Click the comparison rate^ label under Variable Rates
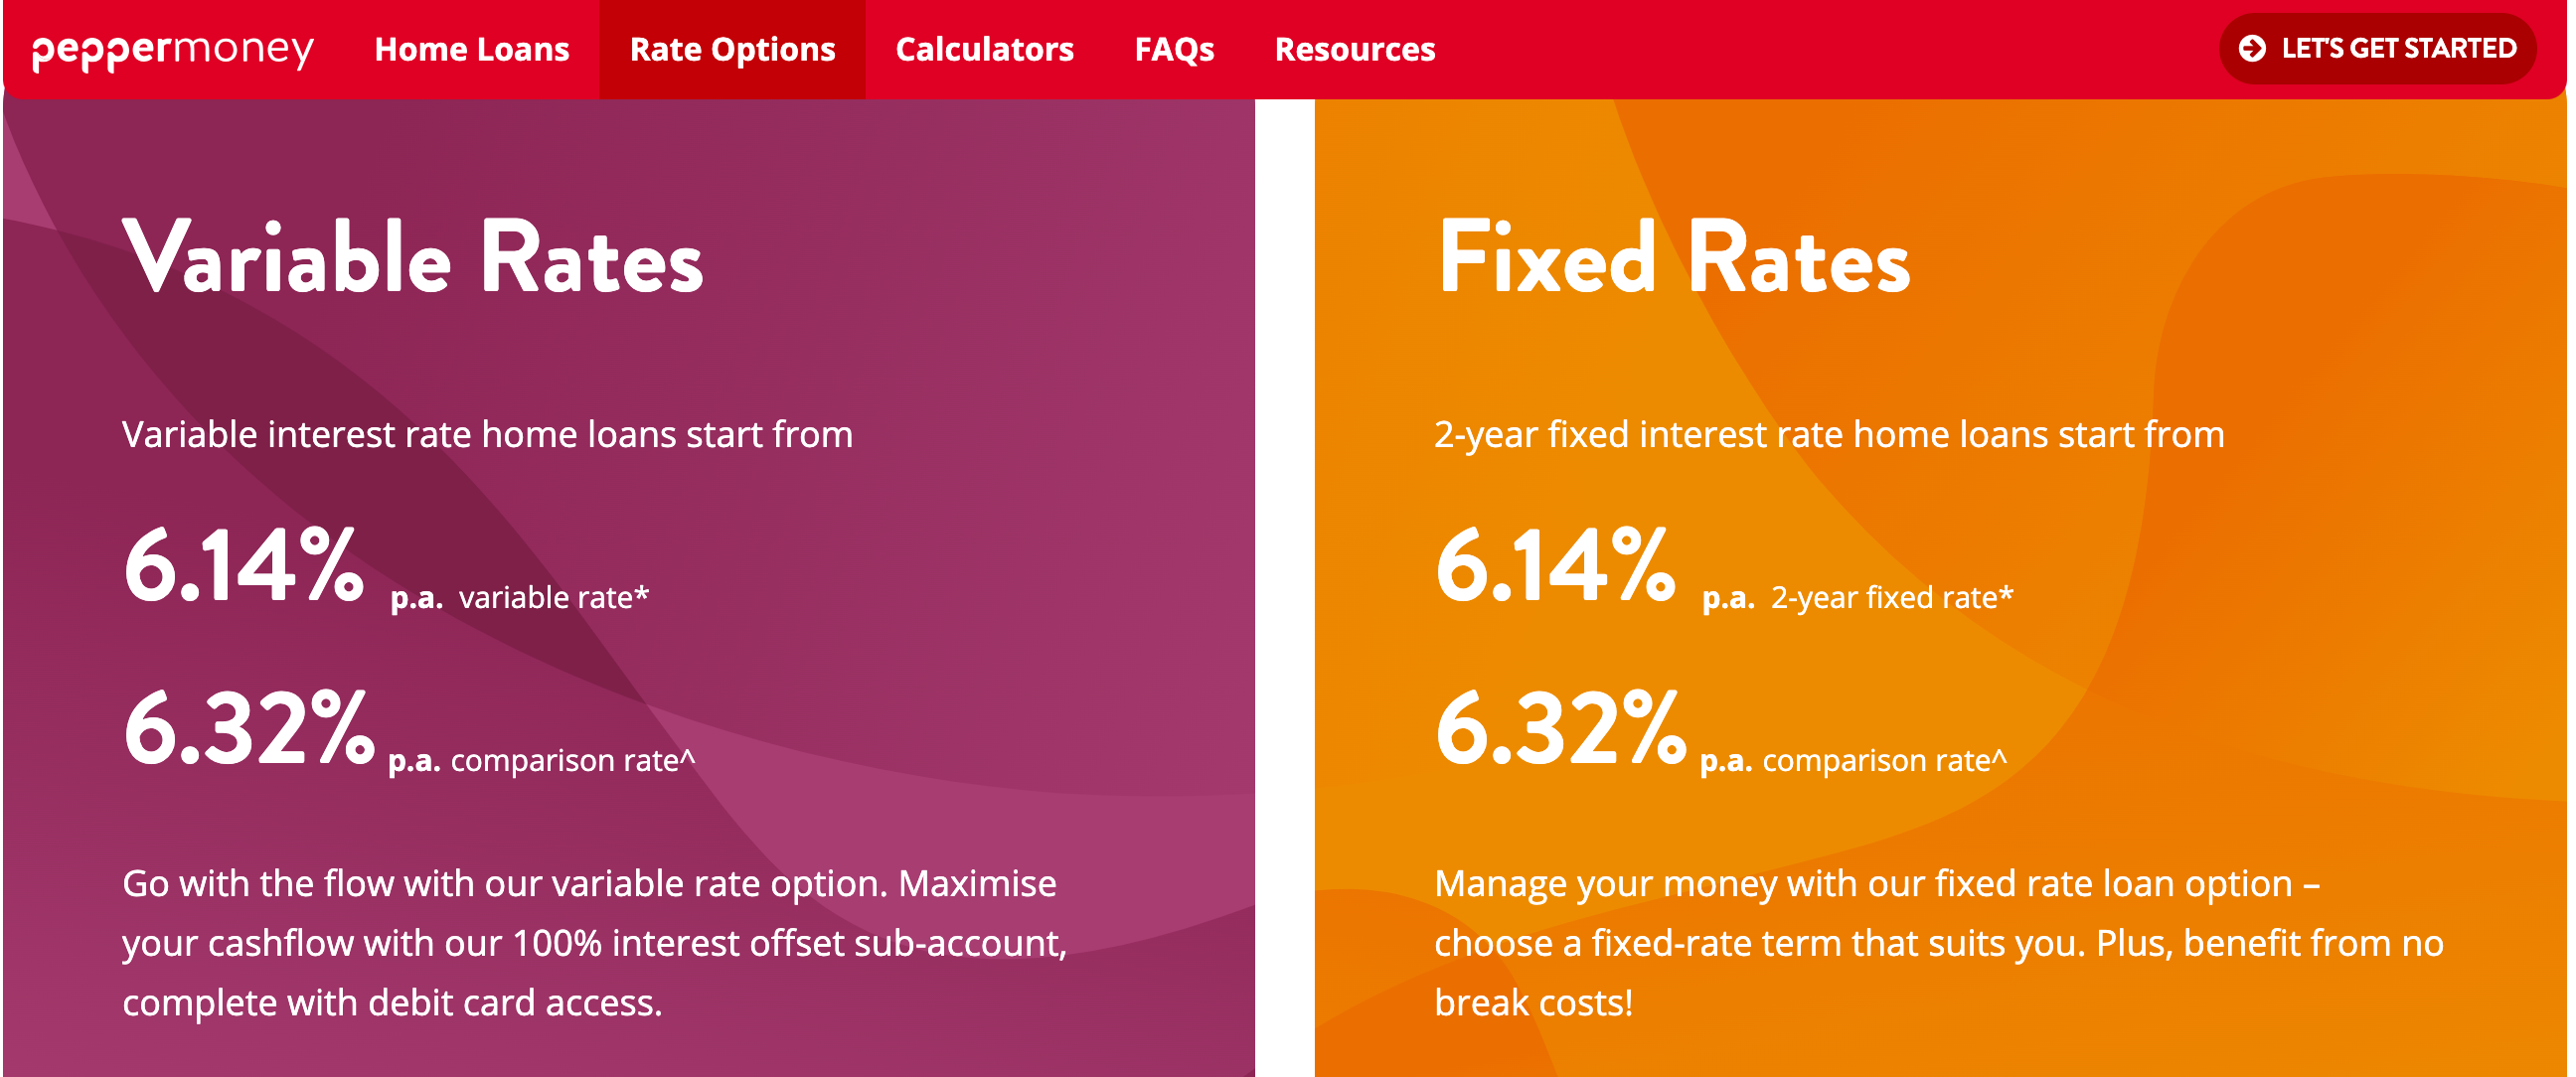This screenshot has width=2576, height=1077. [573, 760]
